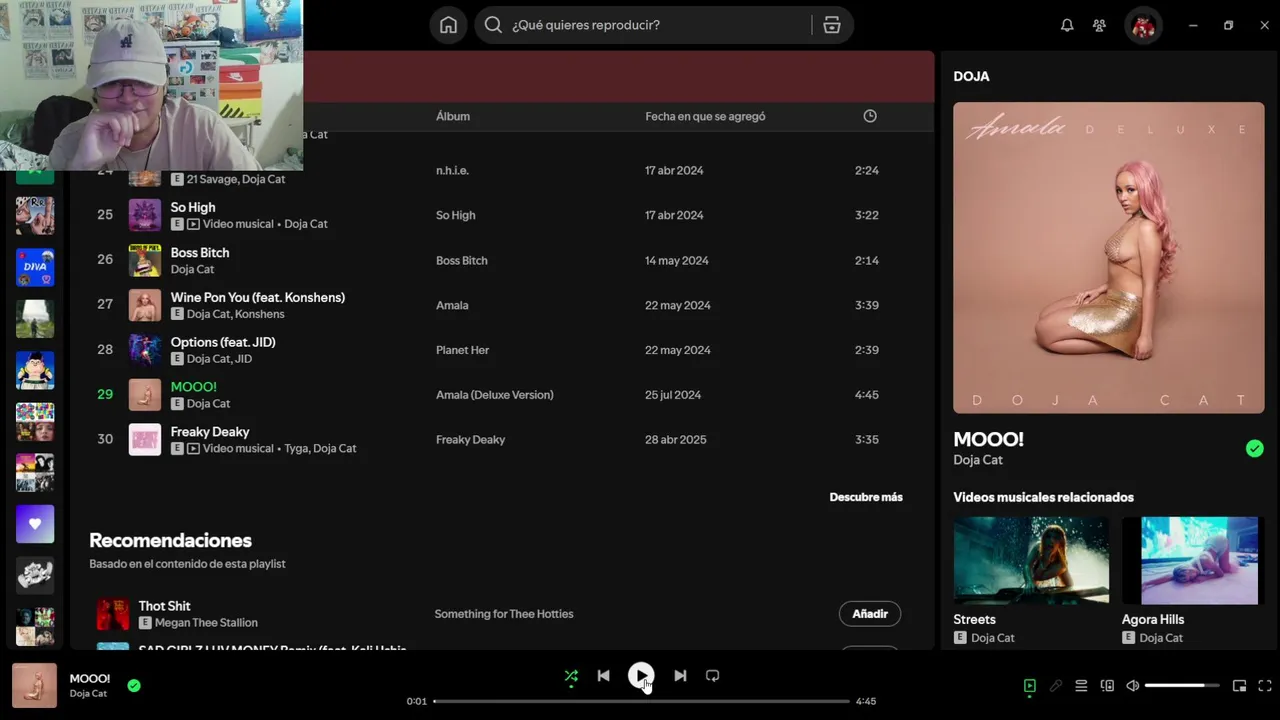Toggle shuffle playback
This screenshot has height=720, width=1280.
pos(571,676)
